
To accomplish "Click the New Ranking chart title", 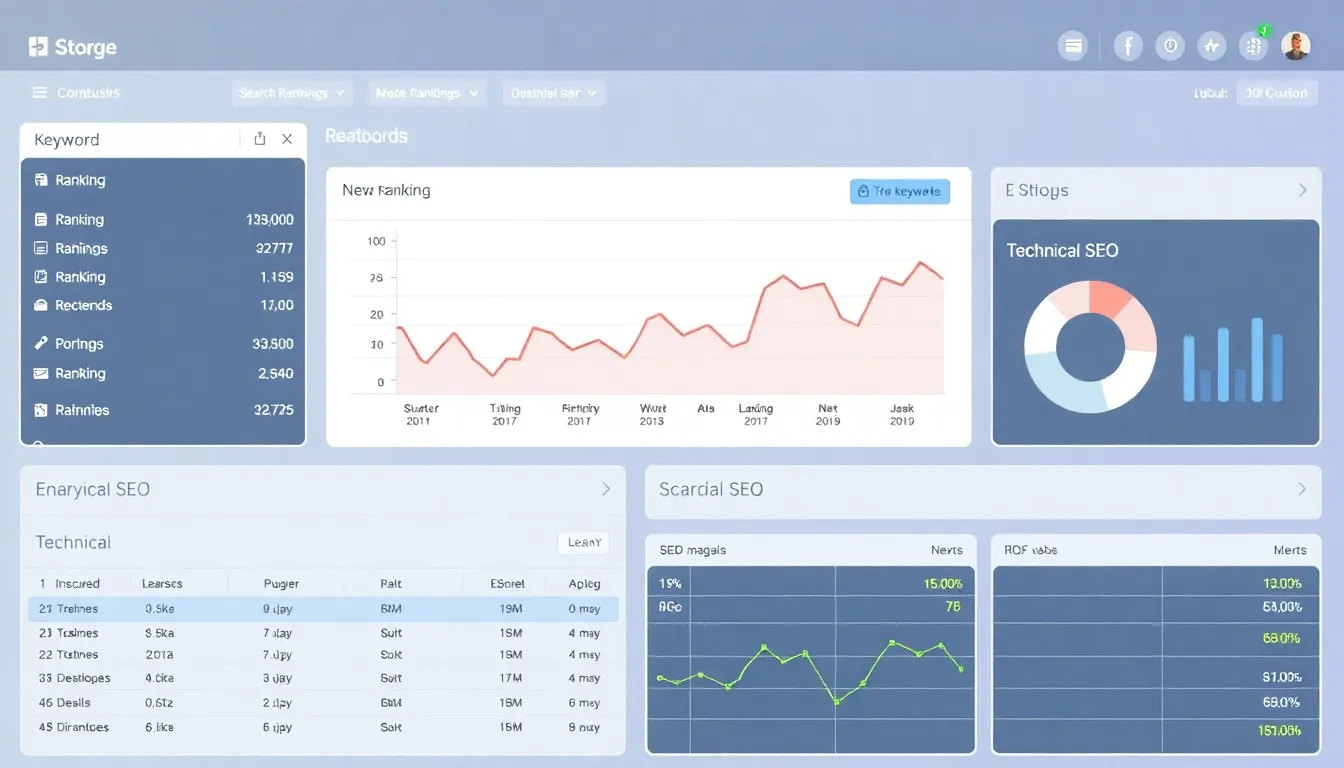I will tap(386, 190).
